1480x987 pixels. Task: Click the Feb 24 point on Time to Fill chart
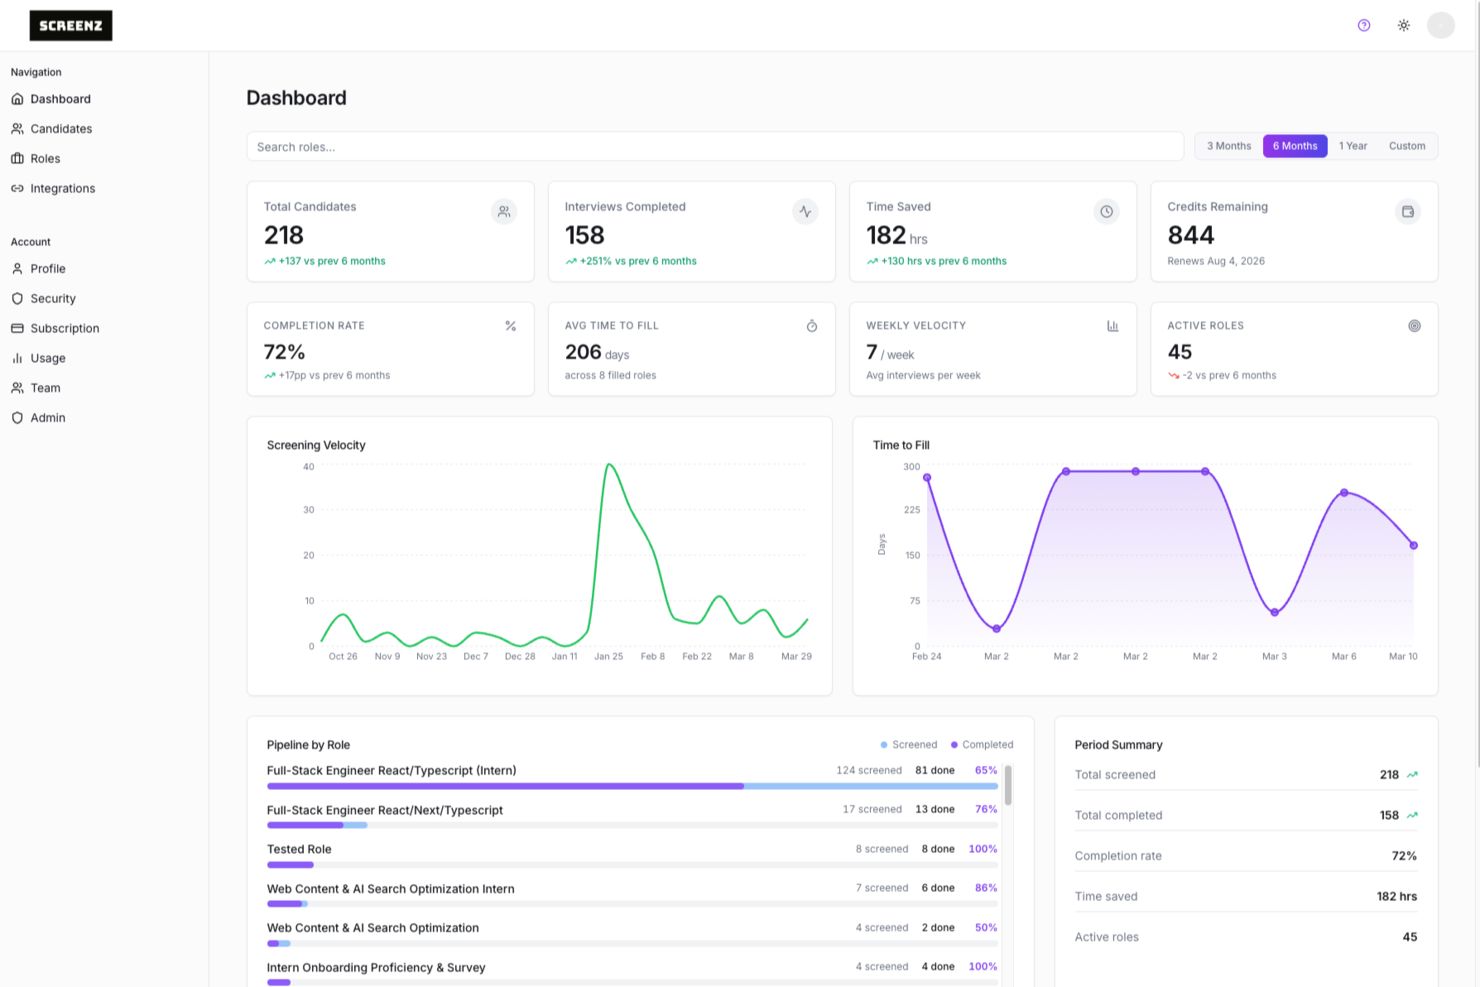tap(927, 478)
